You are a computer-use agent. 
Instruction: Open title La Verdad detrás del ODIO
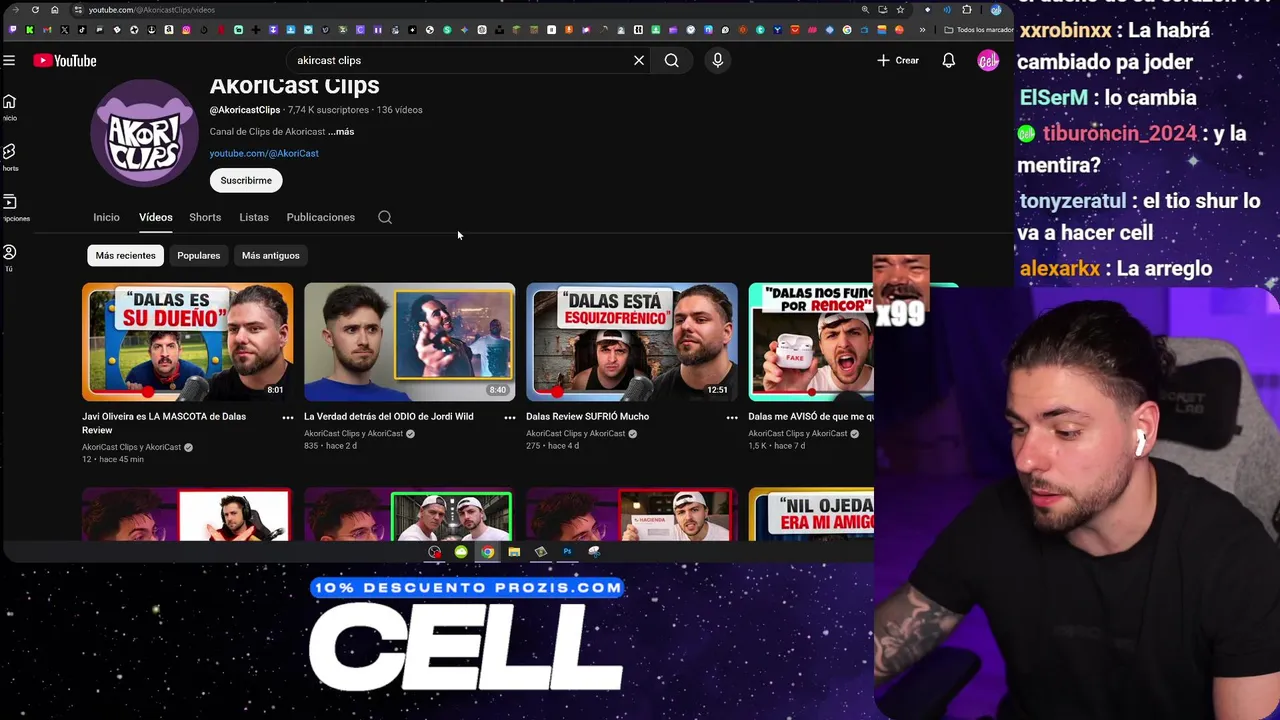(x=389, y=417)
